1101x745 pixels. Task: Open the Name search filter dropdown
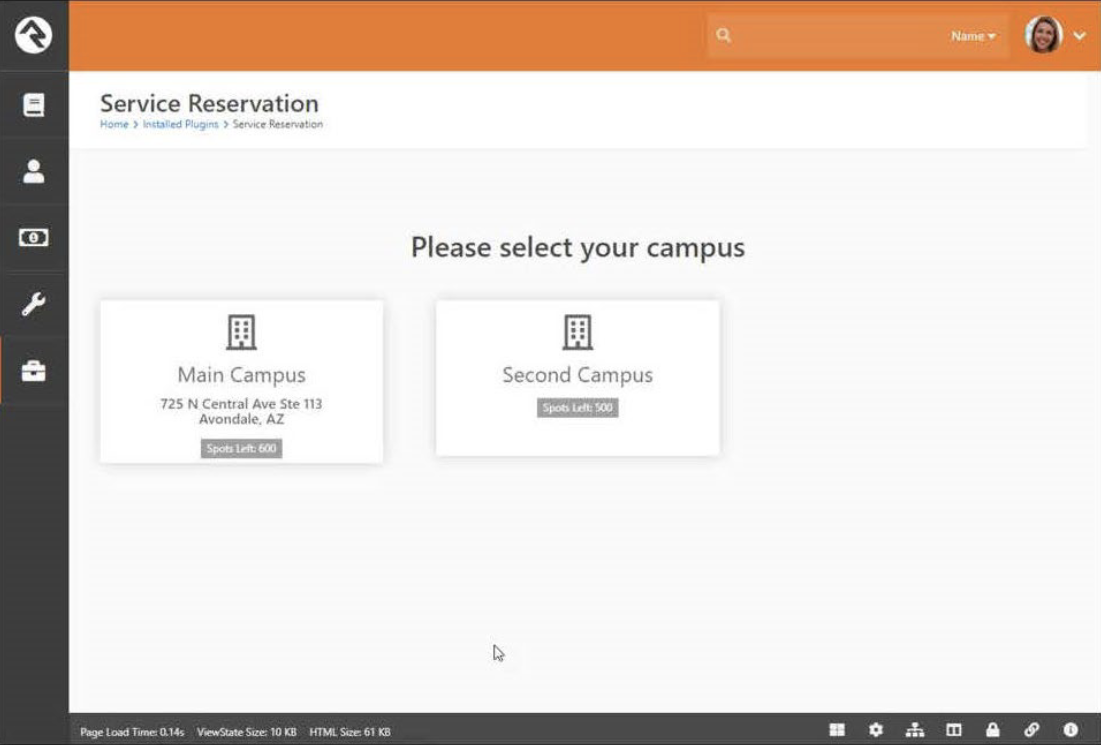click(x=972, y=36)
